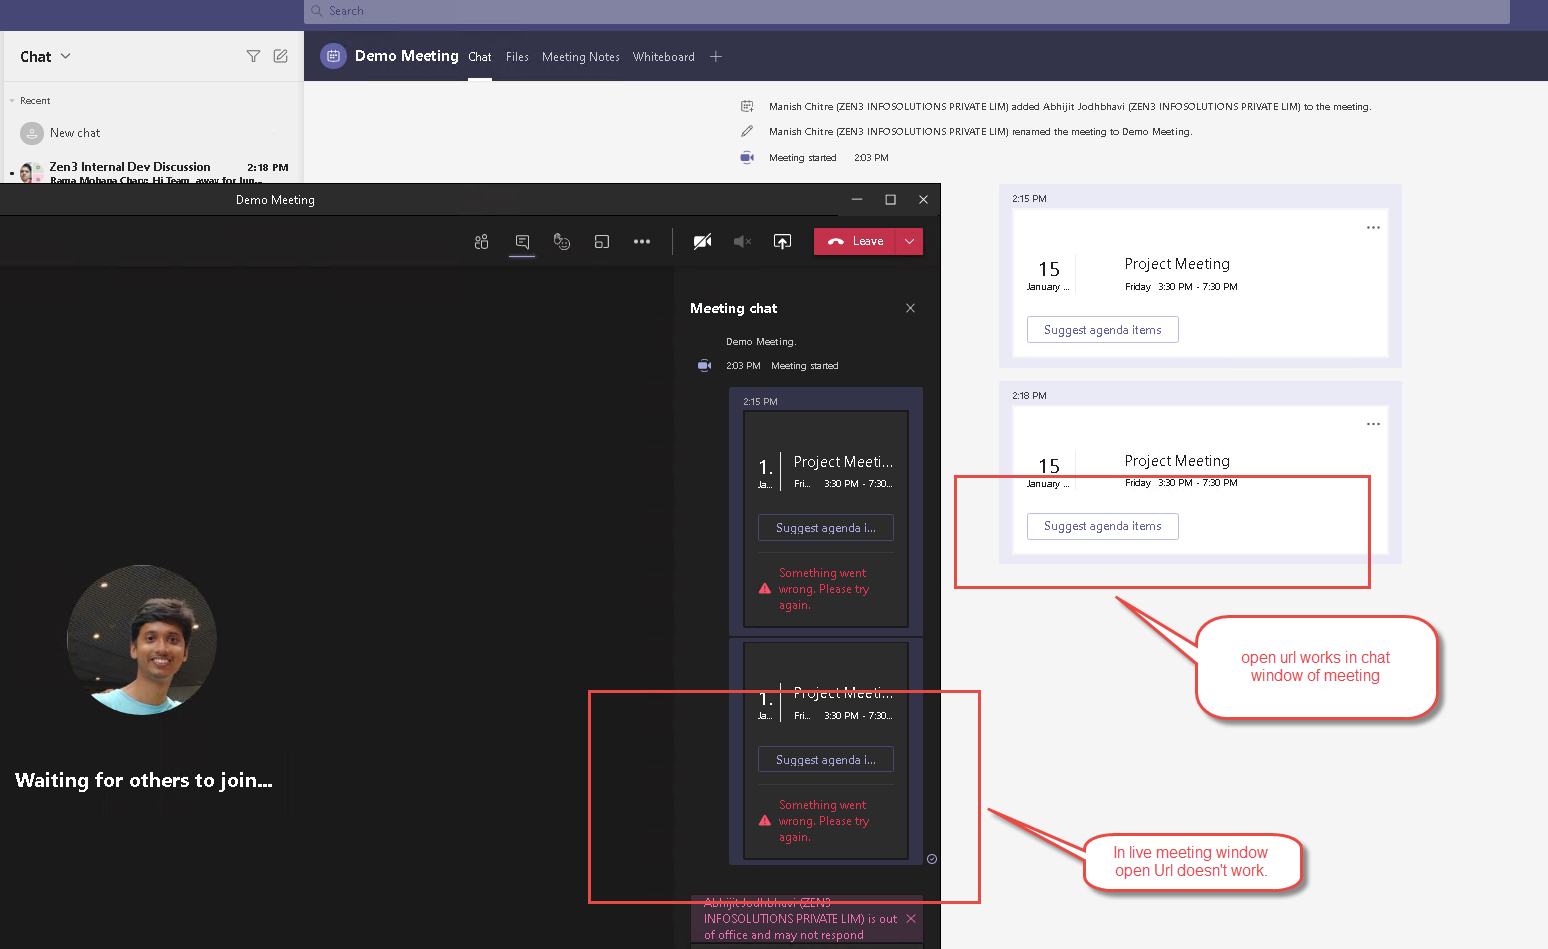Open more actions in the meeting toolbar
The image size is (1548, 949).
(x=641, y=241)
